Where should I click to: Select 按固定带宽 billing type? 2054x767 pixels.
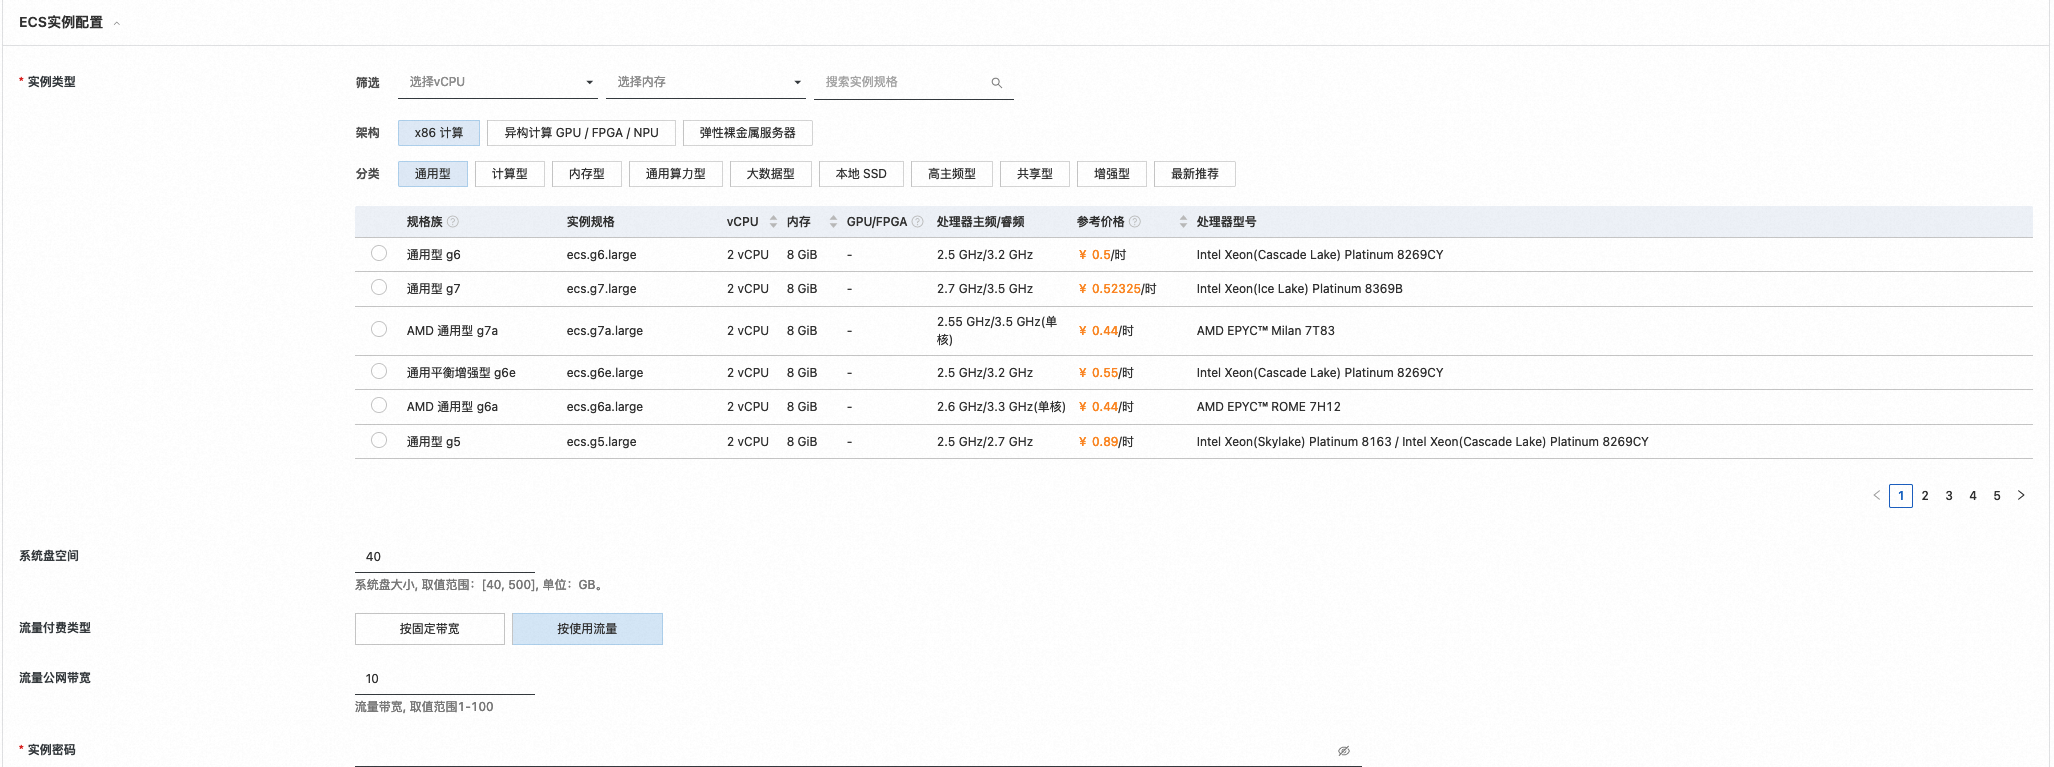click(x=430, y=629)
